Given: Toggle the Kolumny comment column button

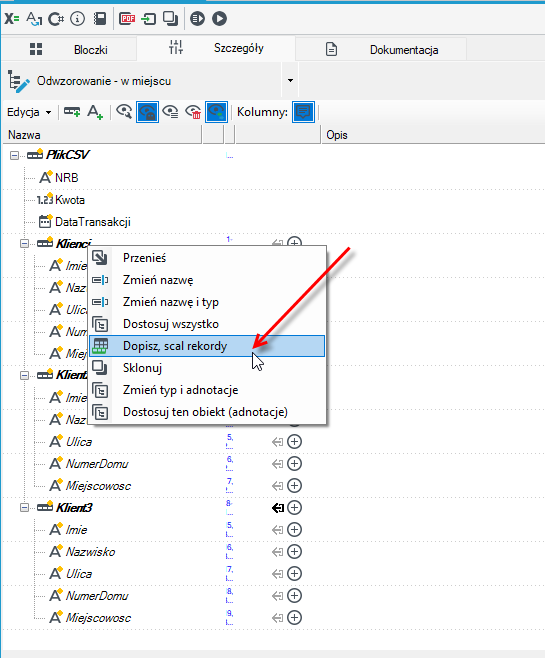Looking at the screenshot, I should point(303,112).
